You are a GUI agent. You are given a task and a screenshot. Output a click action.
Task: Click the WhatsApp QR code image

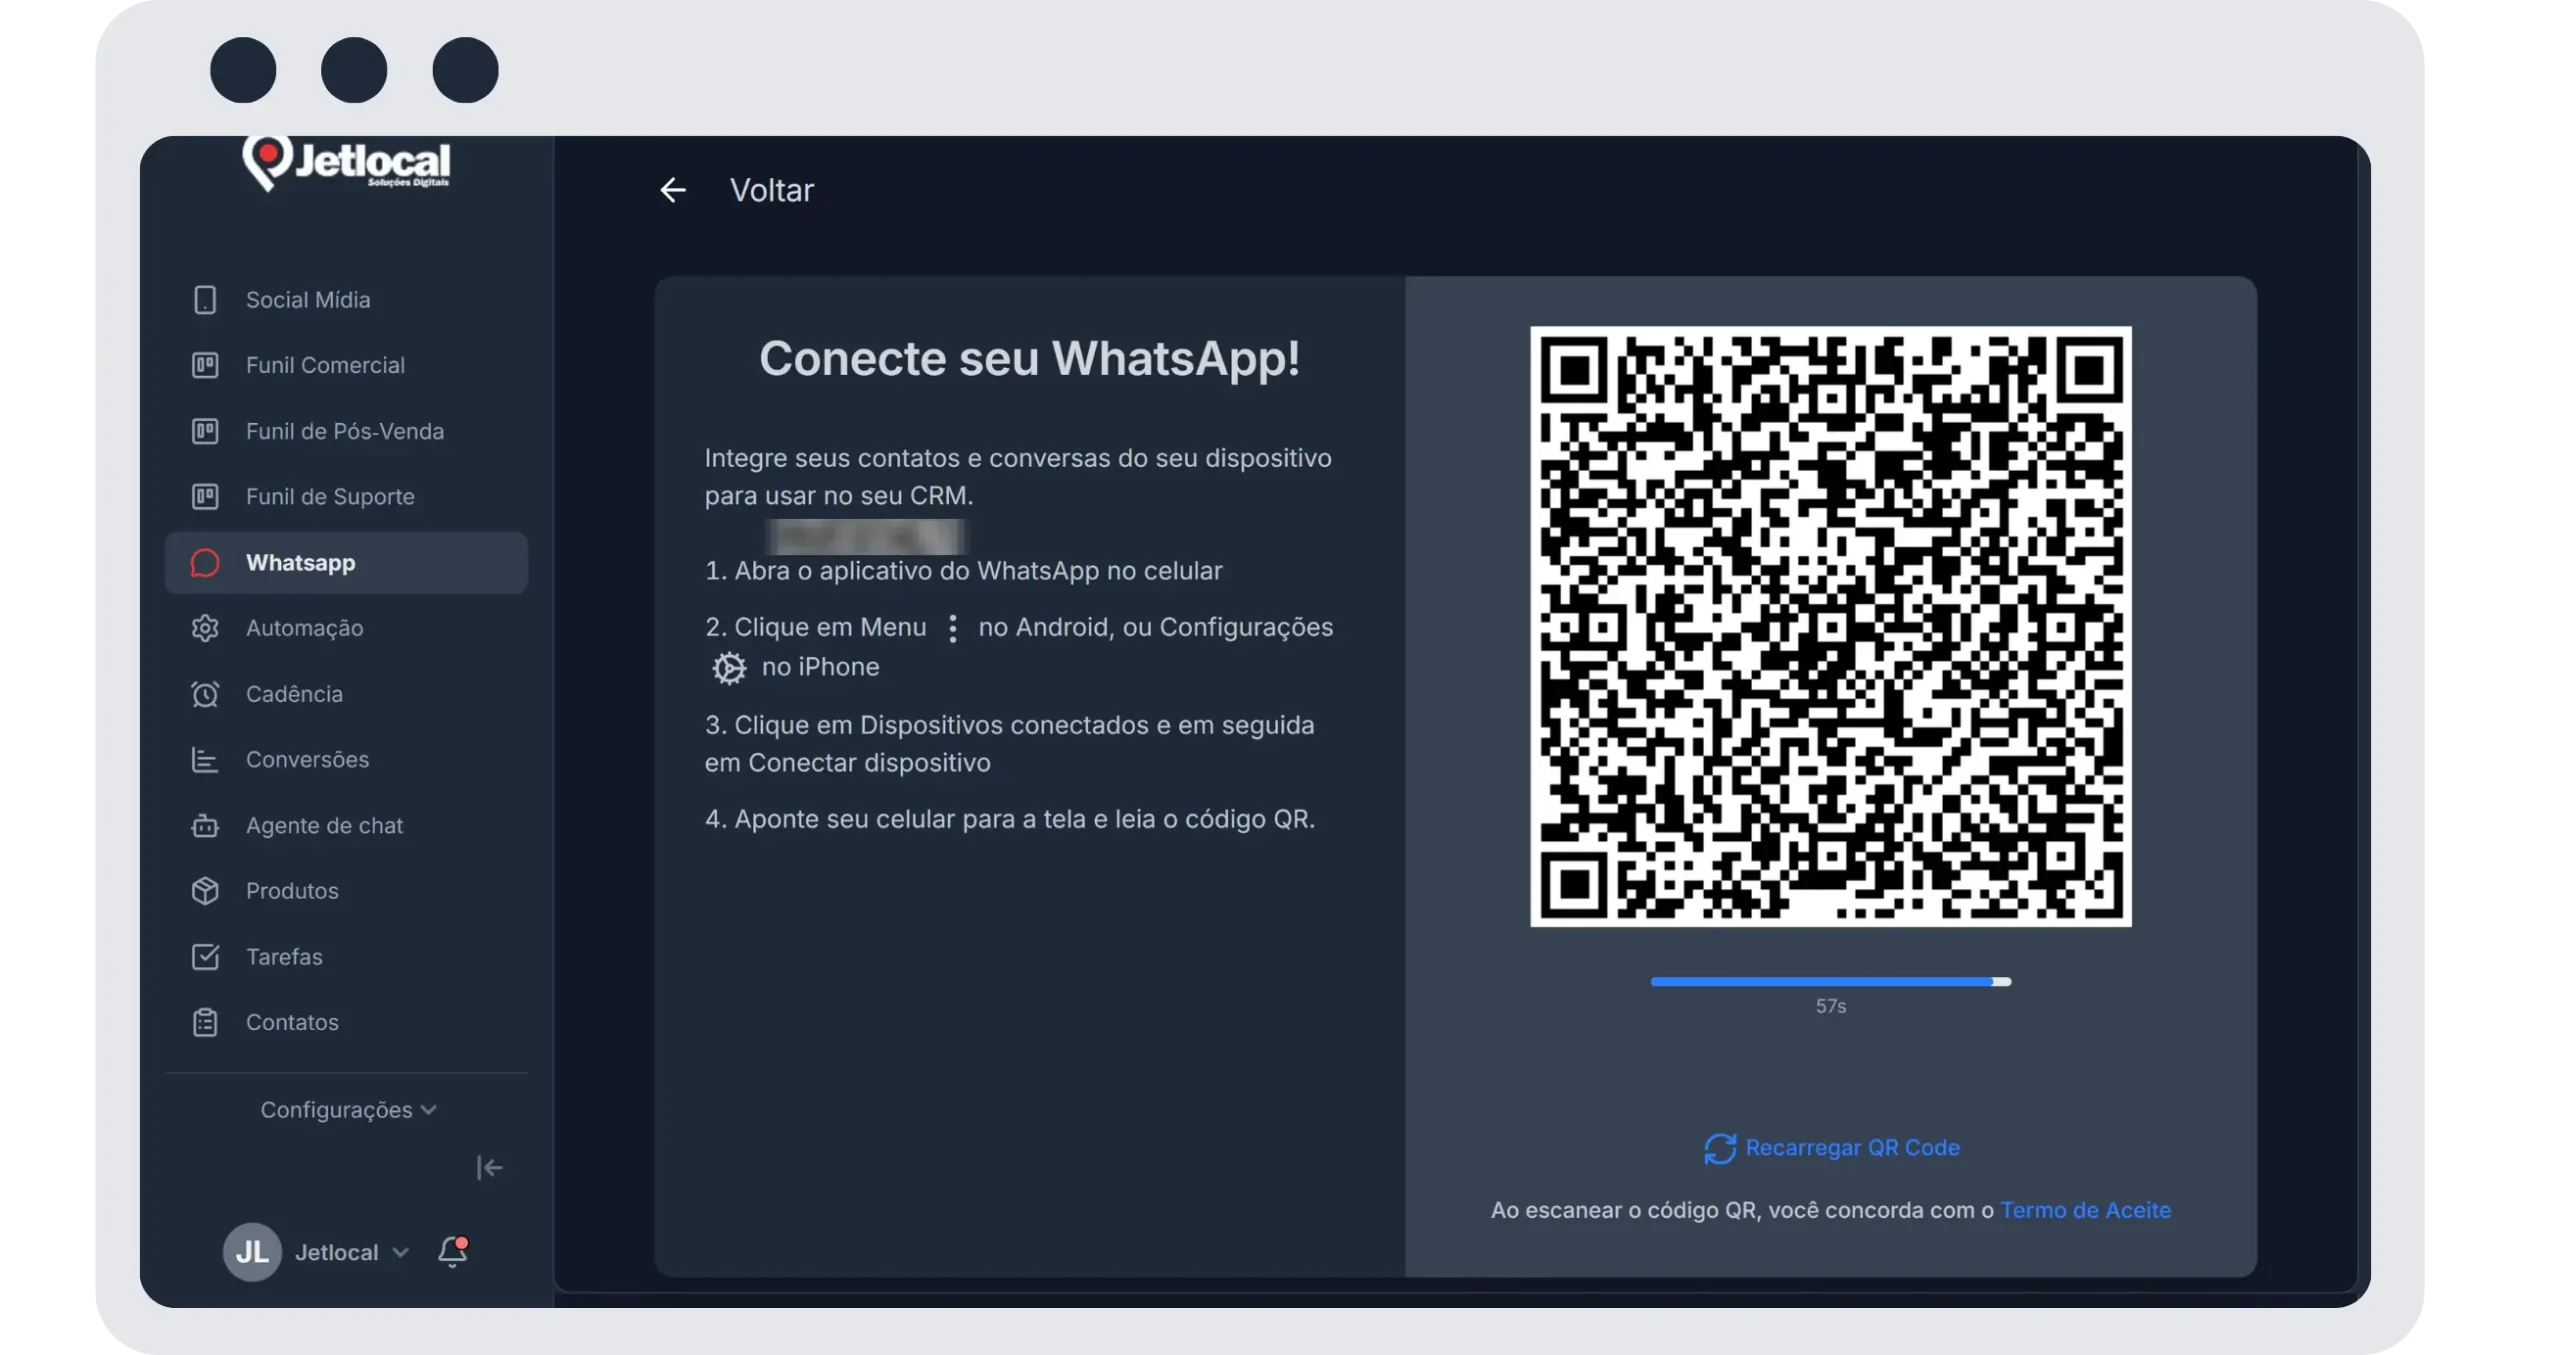(x=1830, y=626)
